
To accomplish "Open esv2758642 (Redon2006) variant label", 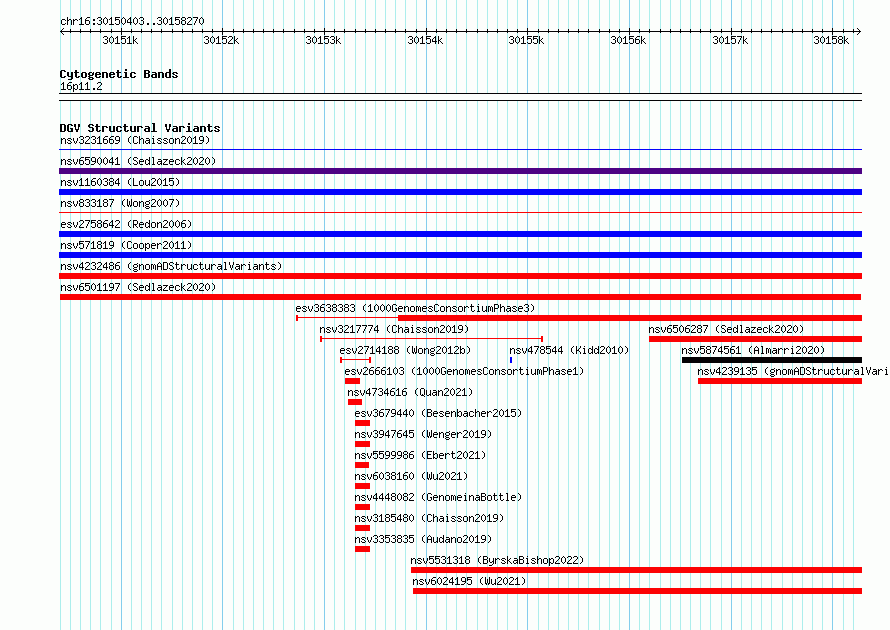I will point(126,224).
